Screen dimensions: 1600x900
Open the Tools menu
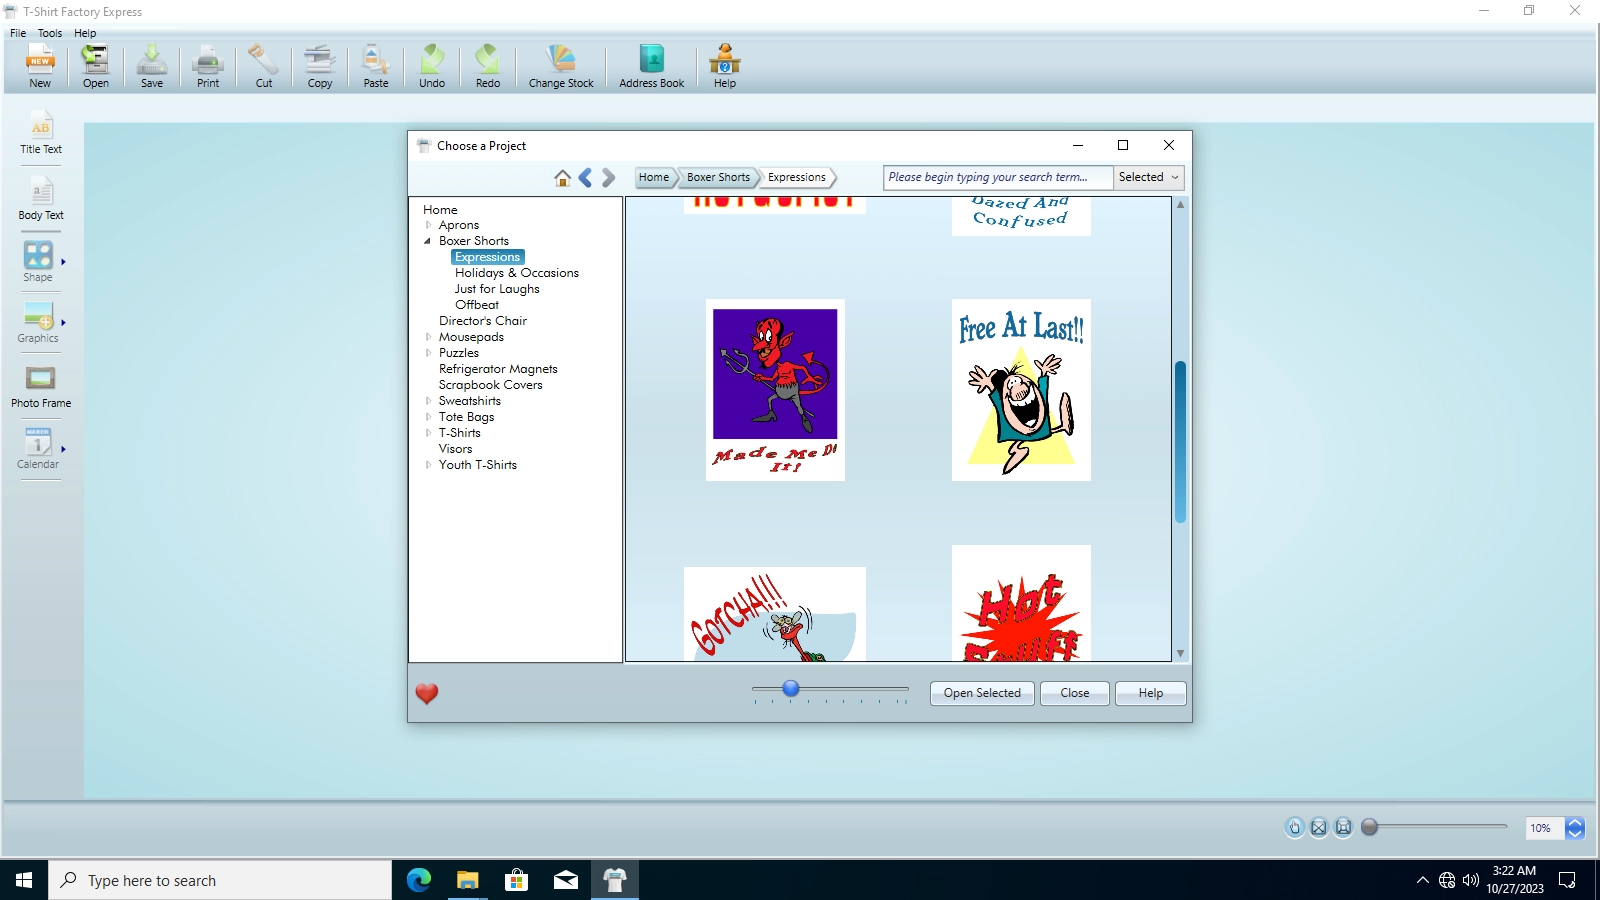(x=50, y=33)
